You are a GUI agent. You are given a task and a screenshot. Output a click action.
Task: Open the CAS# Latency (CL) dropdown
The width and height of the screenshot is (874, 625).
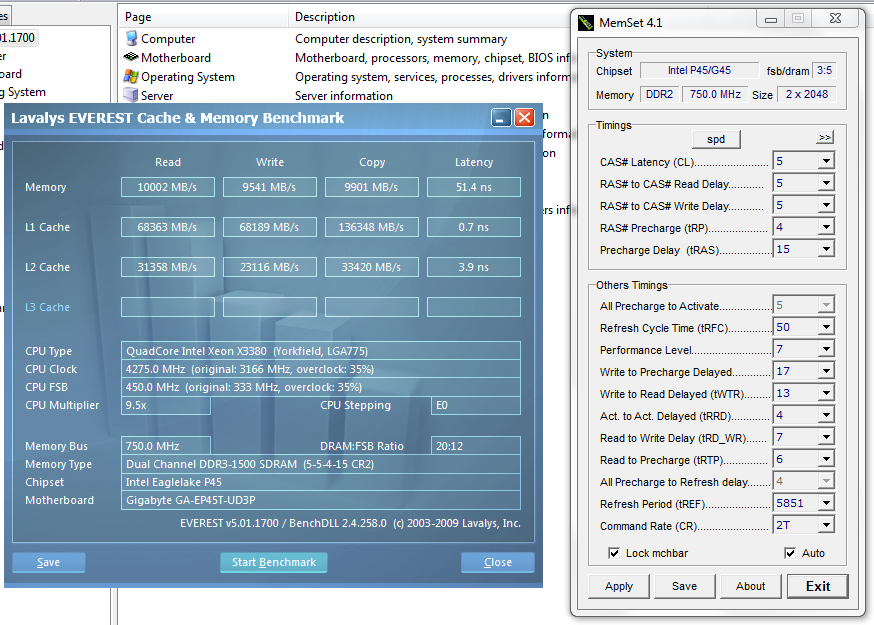point(826,161)
